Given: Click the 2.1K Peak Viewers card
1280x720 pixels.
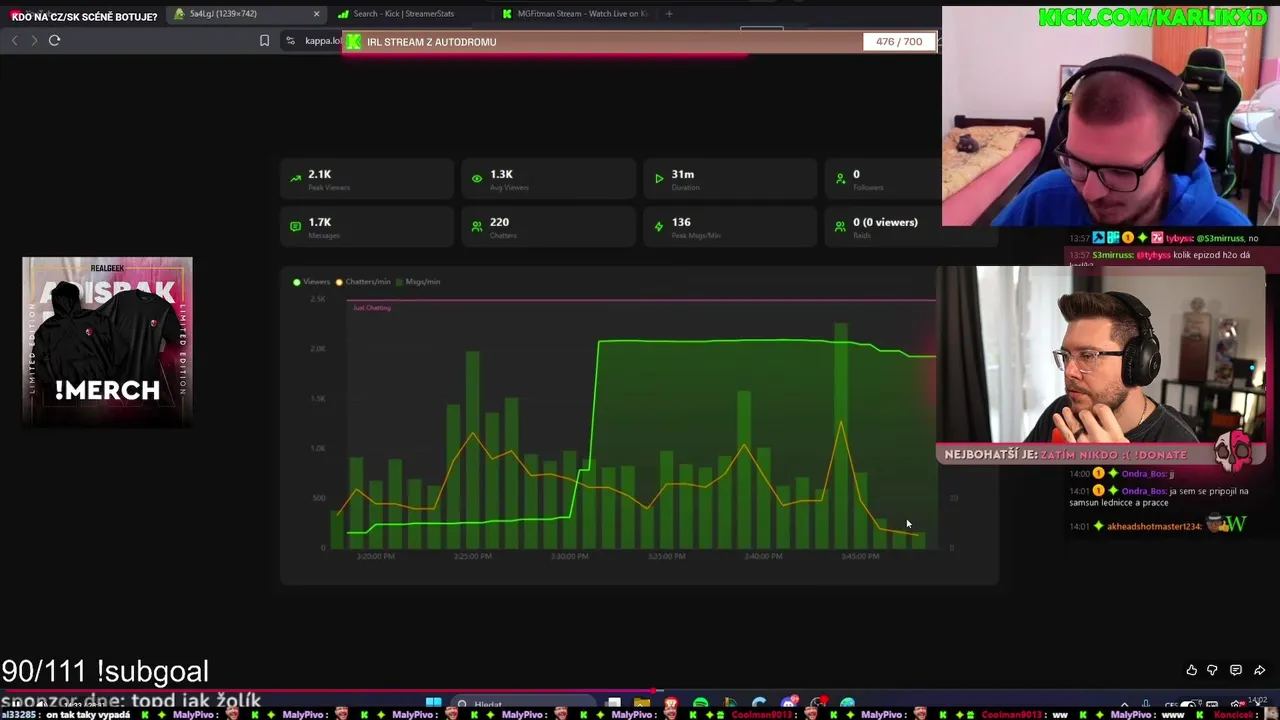Looking at the screenshot, I should coord(367,179).
